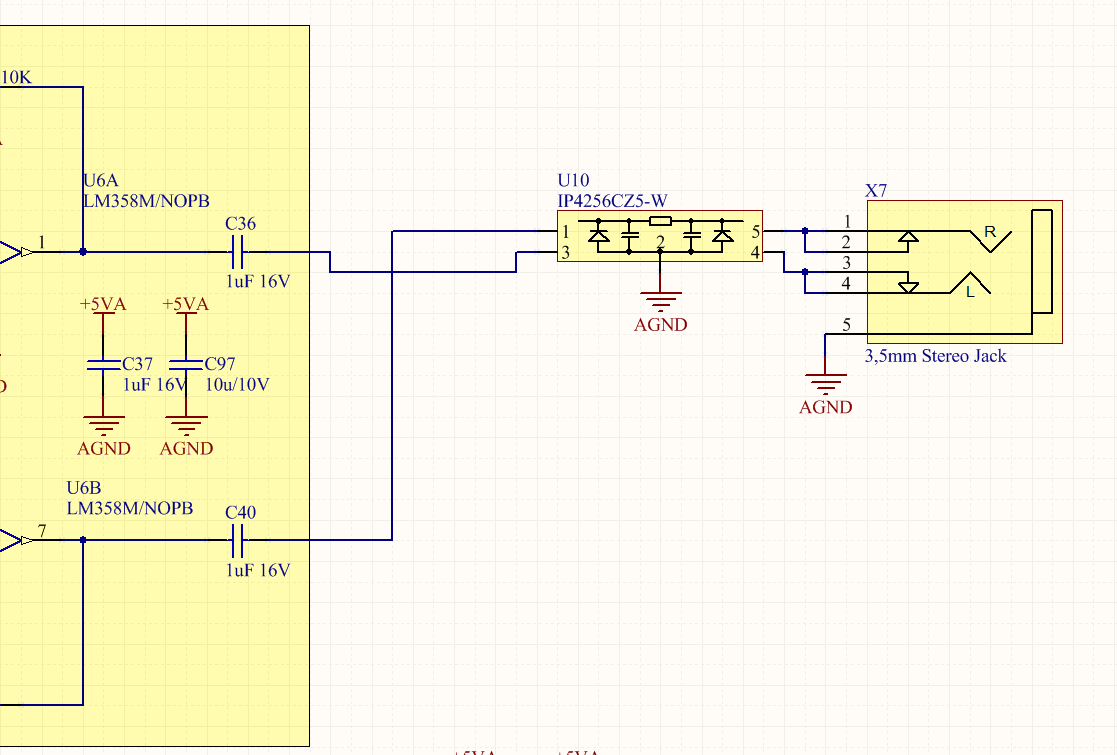Image resolution: width=1117 pixels, height=755 pixels.
Task: Select capacitor C36 symbol
Action: [238, 251]
